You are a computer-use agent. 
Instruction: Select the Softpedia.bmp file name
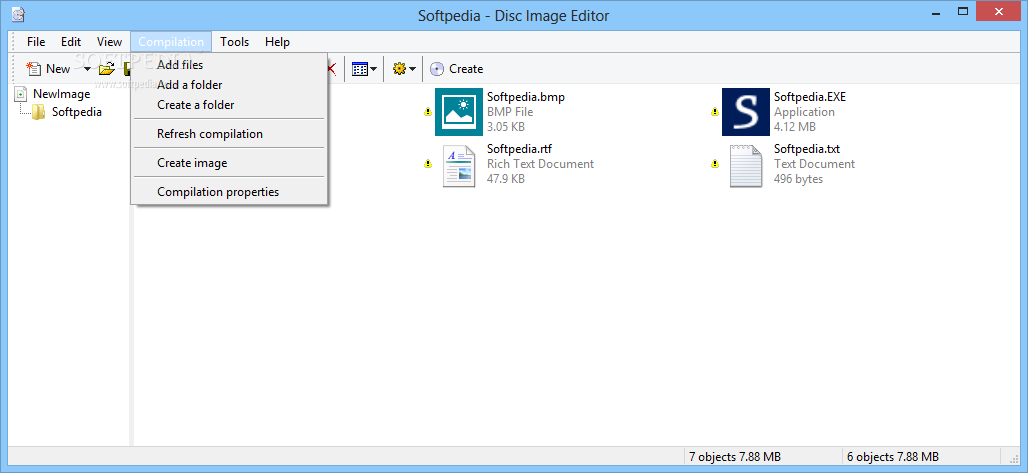(526, 97)
